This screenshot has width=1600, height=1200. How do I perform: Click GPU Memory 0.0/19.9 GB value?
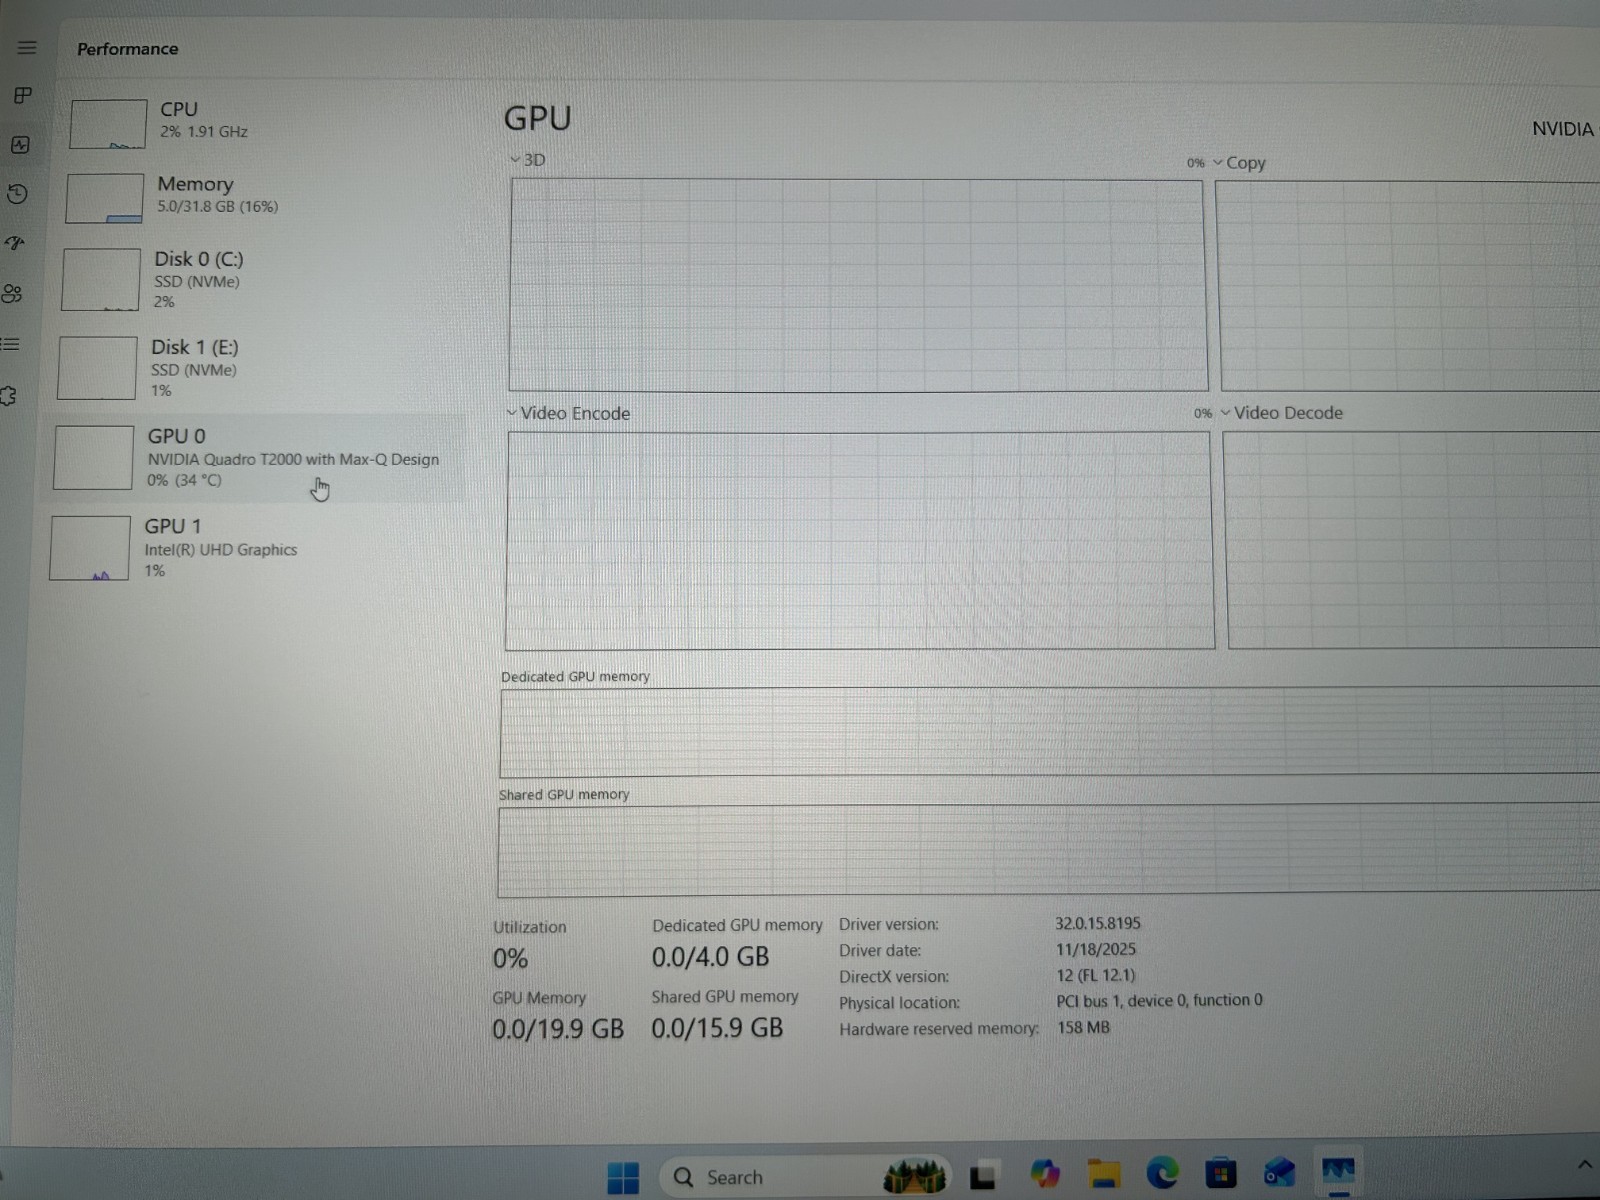(x=558, y=1029)
